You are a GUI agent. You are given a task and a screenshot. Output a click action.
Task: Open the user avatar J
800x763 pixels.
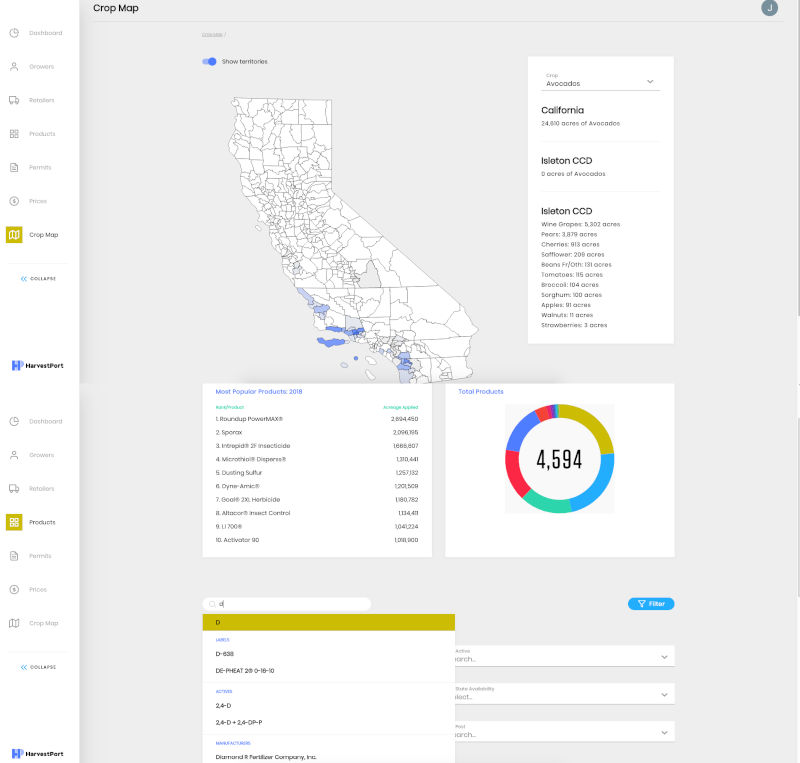(769, 8)
